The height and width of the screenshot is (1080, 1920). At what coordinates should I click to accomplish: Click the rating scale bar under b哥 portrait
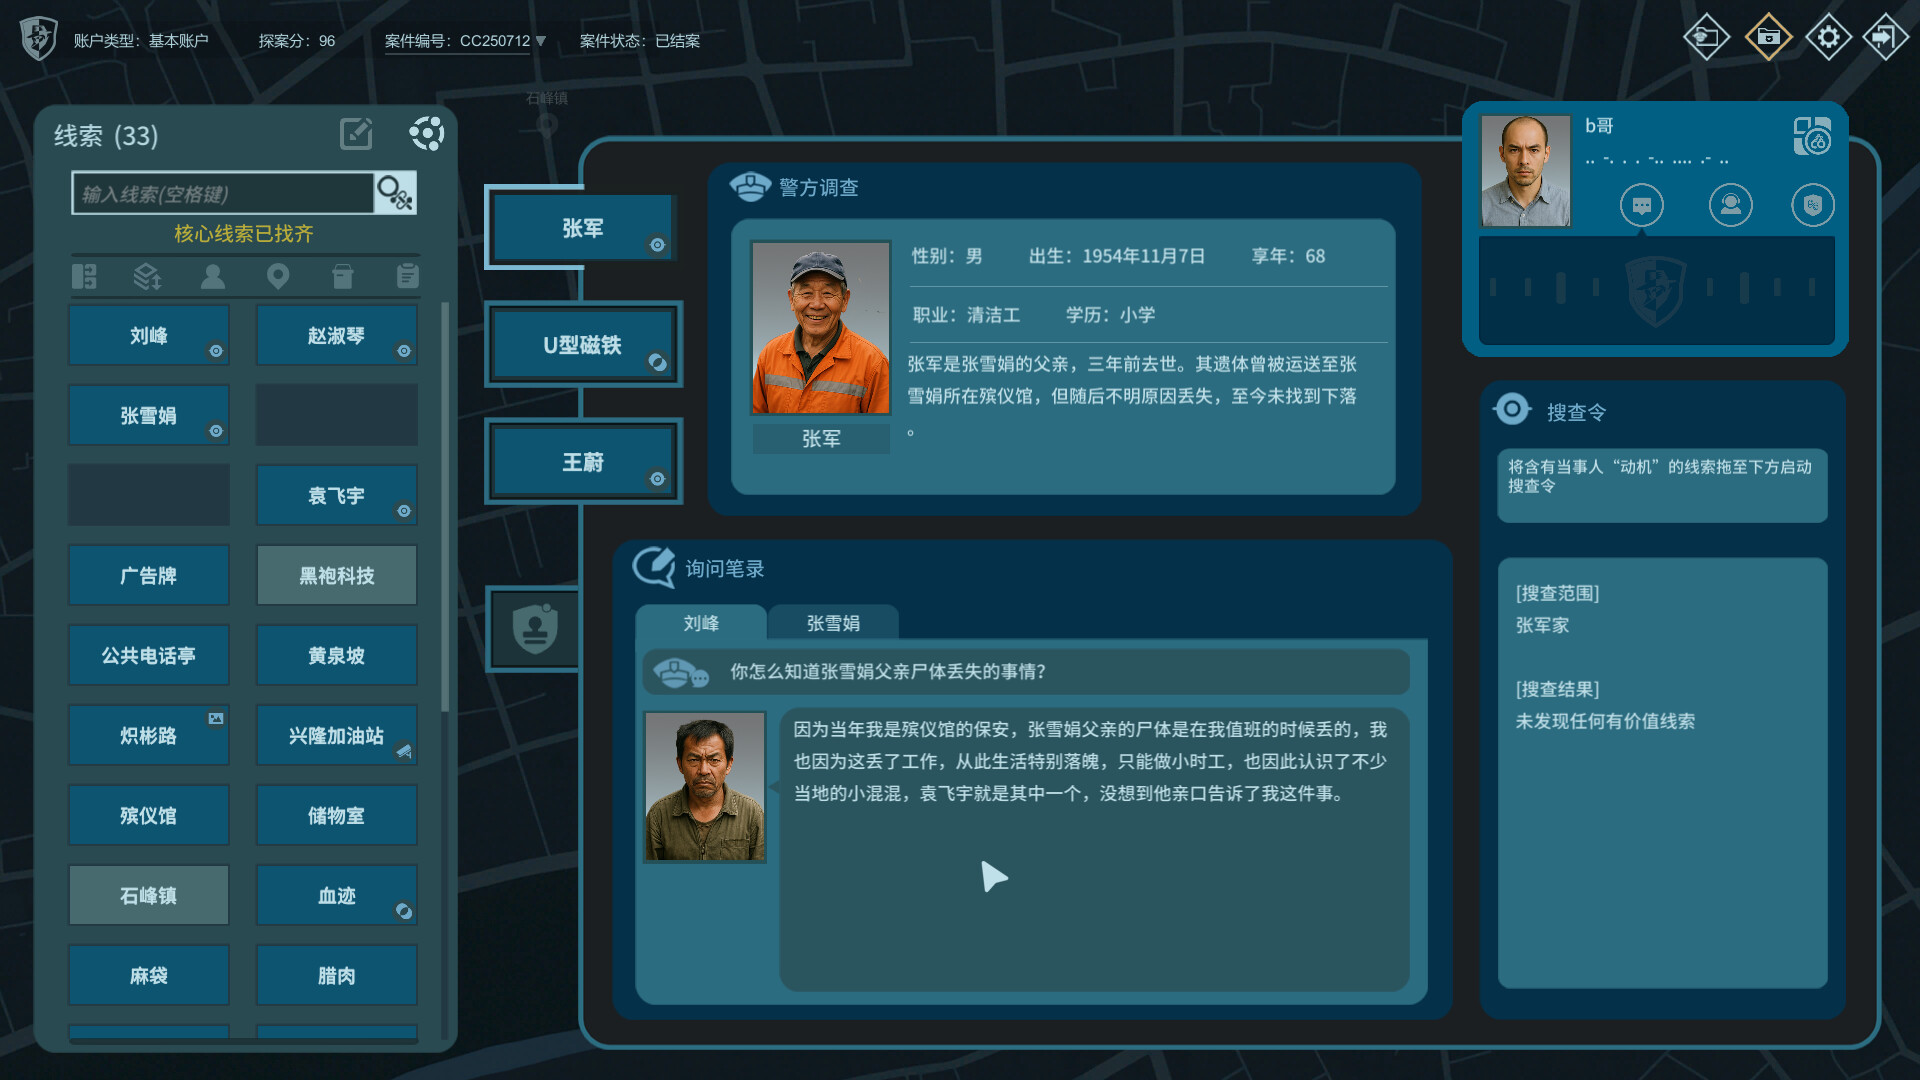pyautogui.click(x=1655, y=290)
